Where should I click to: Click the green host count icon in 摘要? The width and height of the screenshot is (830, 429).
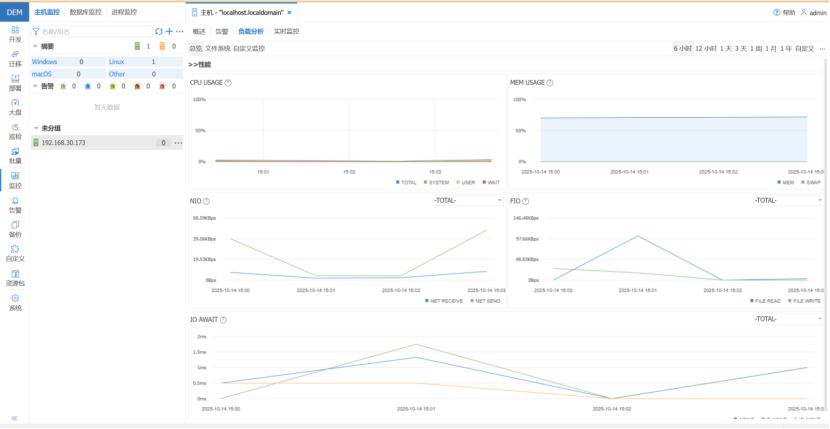(x=137, y=46)
